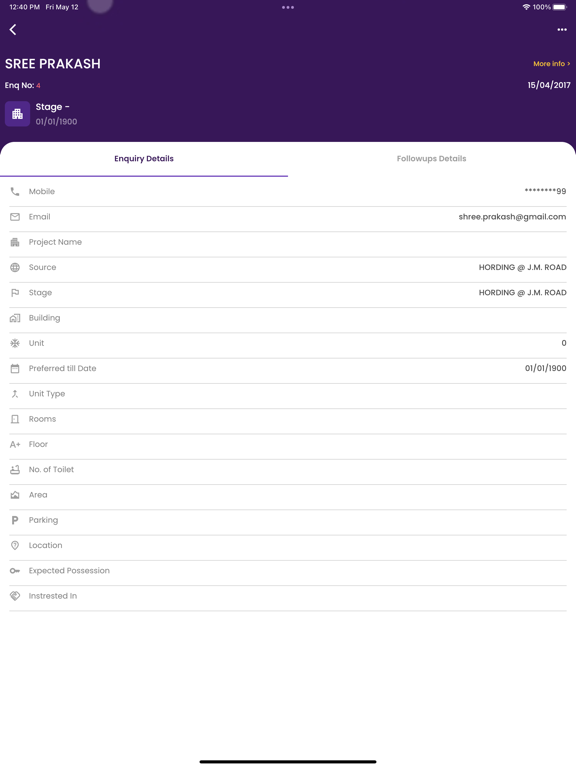This screenshot has width=576, height=768.
Task: Tap the Unit Type icon
Action: tap(15, 394)
